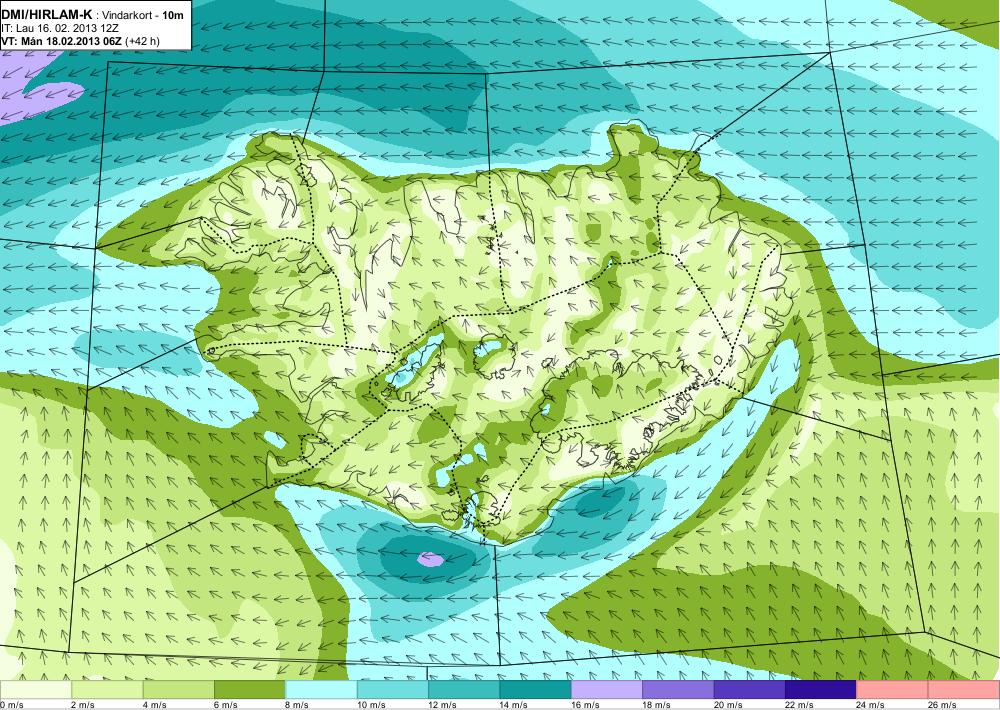Select the legend swatch between 2 and 4 m/s

[107, 690]
